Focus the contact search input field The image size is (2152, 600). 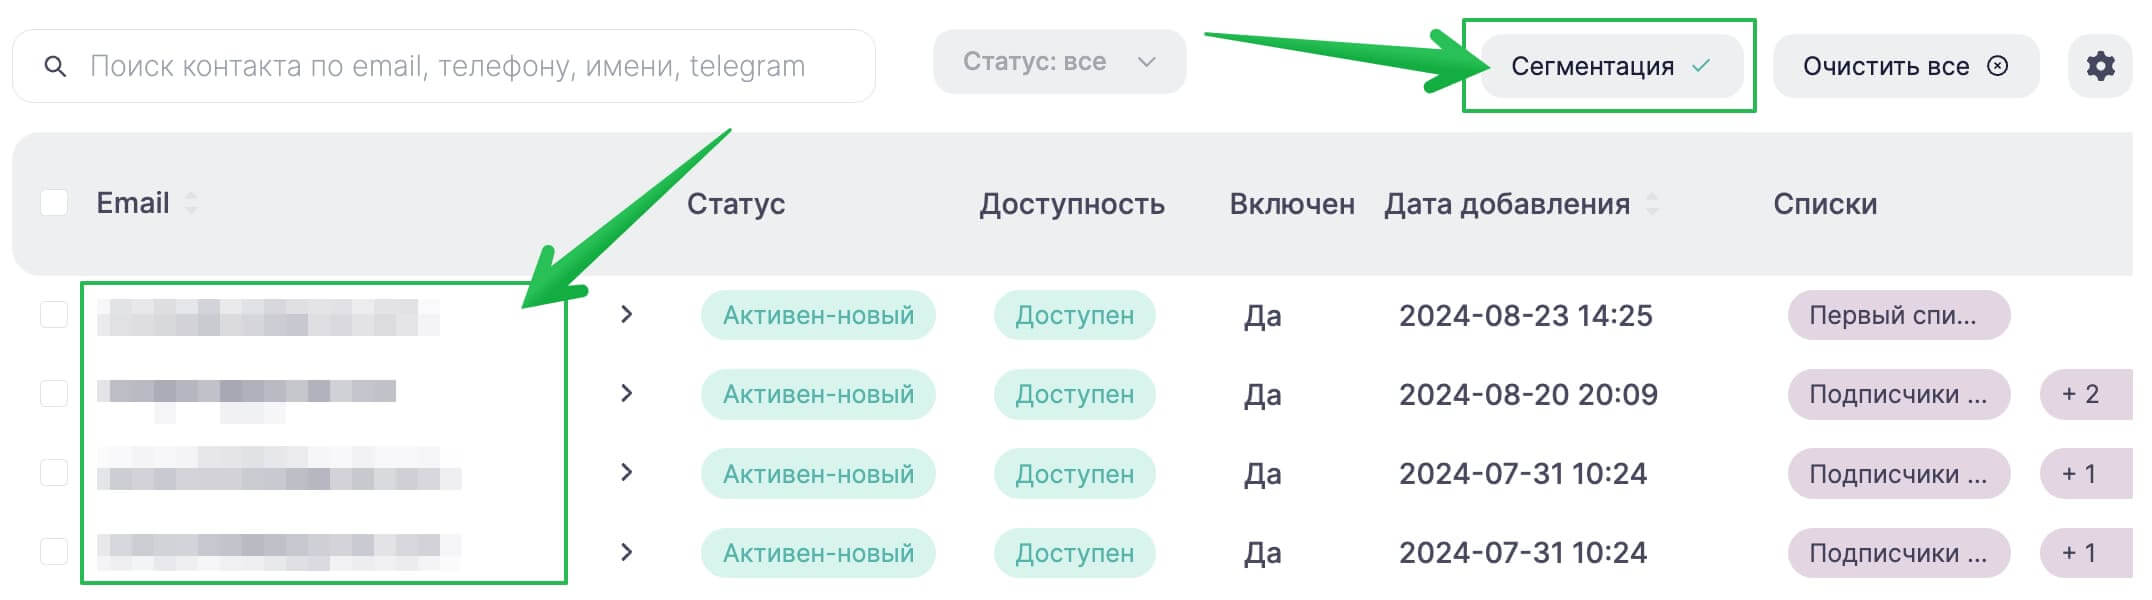coord(444,66)
